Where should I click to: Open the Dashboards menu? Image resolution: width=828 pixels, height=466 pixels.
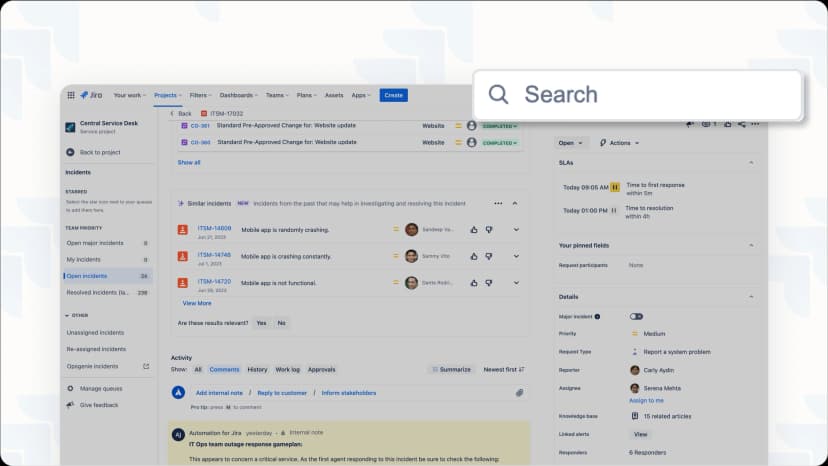pos(239,95)
